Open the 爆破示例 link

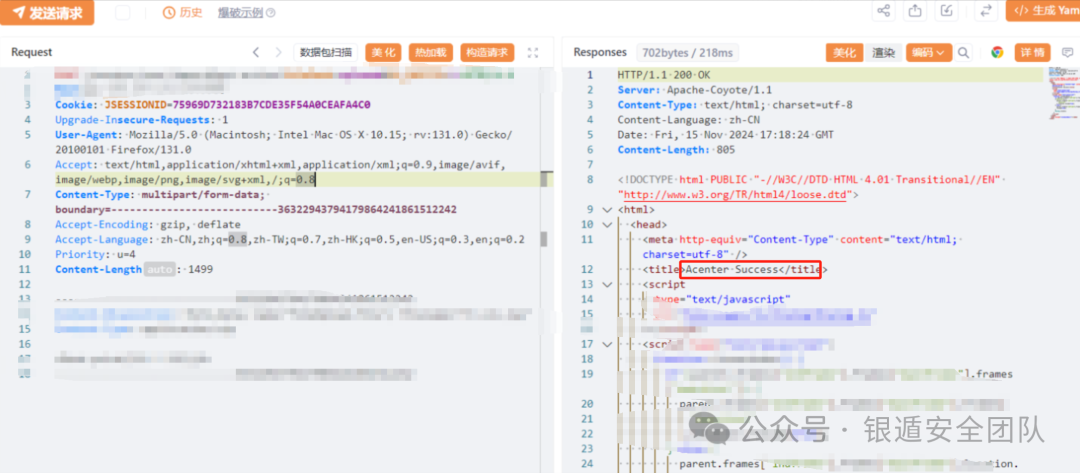[x=241, y=12]
